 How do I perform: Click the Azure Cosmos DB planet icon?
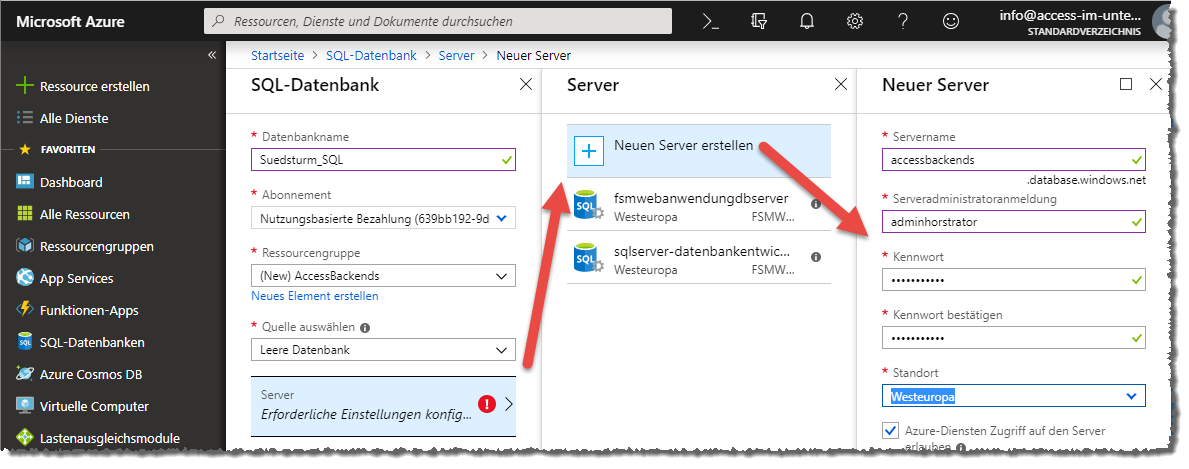(x=25, y=374)
